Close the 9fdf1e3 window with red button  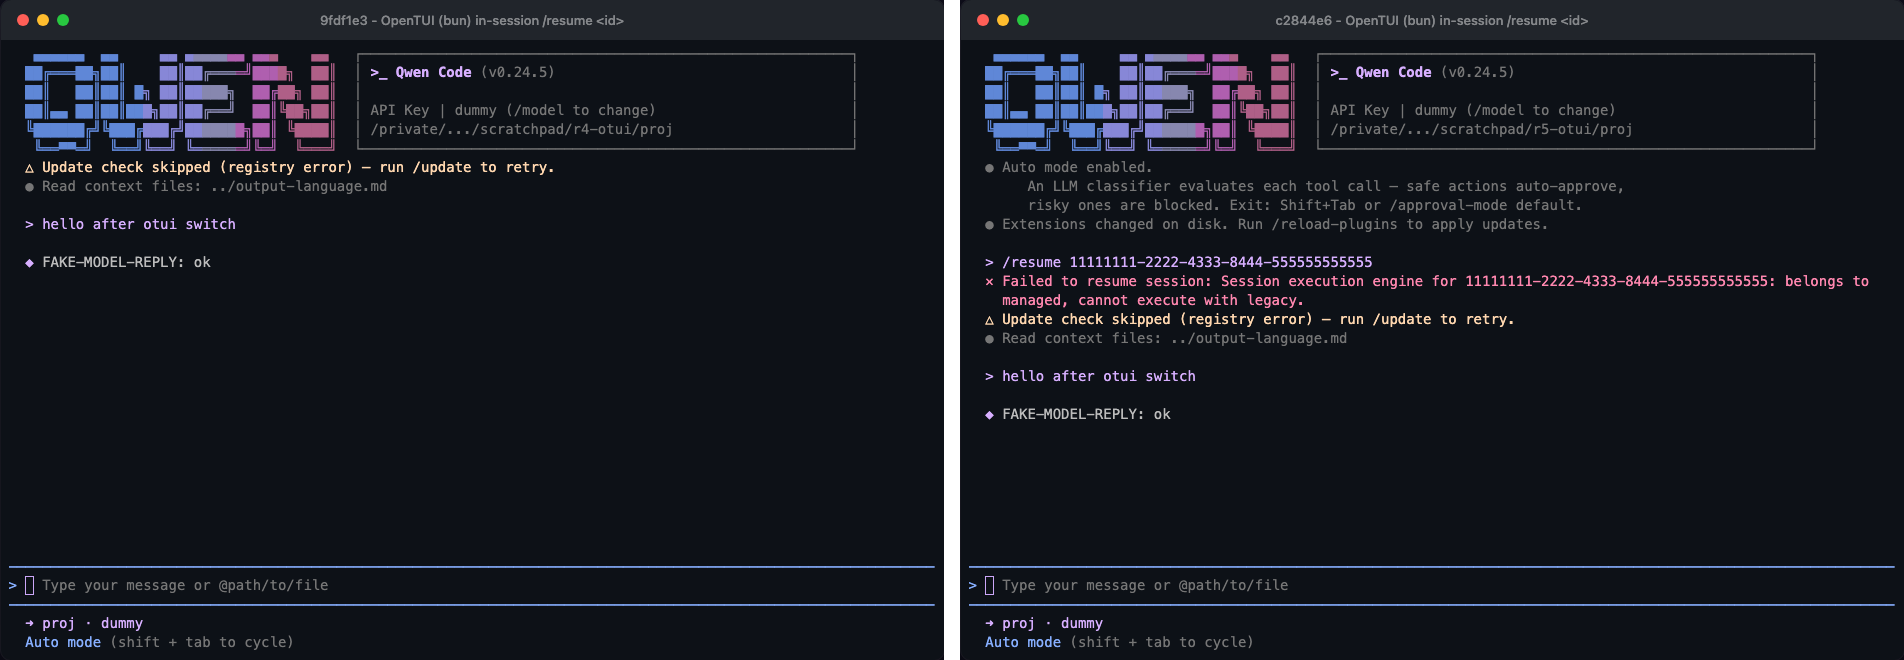(x=23, y=20)
